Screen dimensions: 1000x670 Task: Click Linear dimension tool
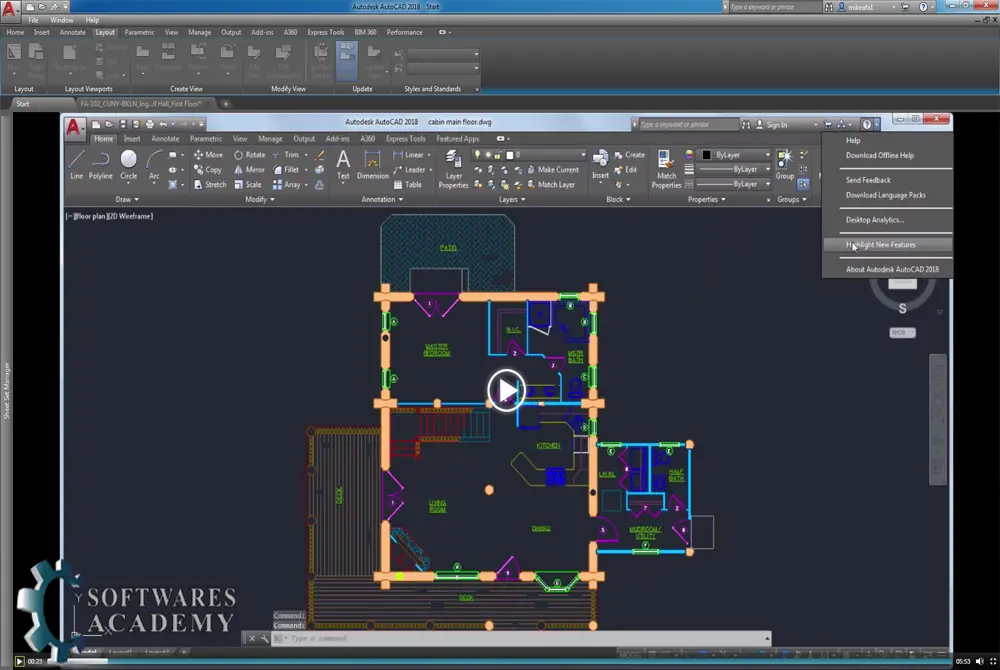(408, 155)
